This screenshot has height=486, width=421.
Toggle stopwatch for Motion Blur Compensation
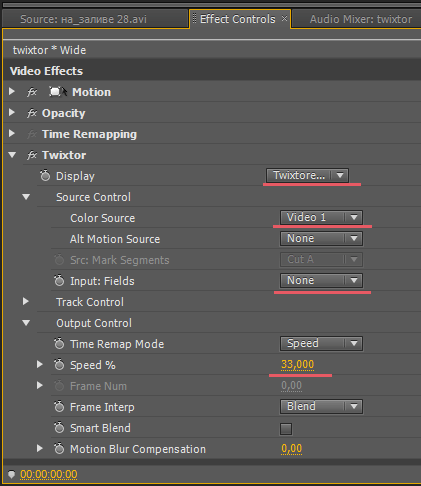(x=59, y=449)
